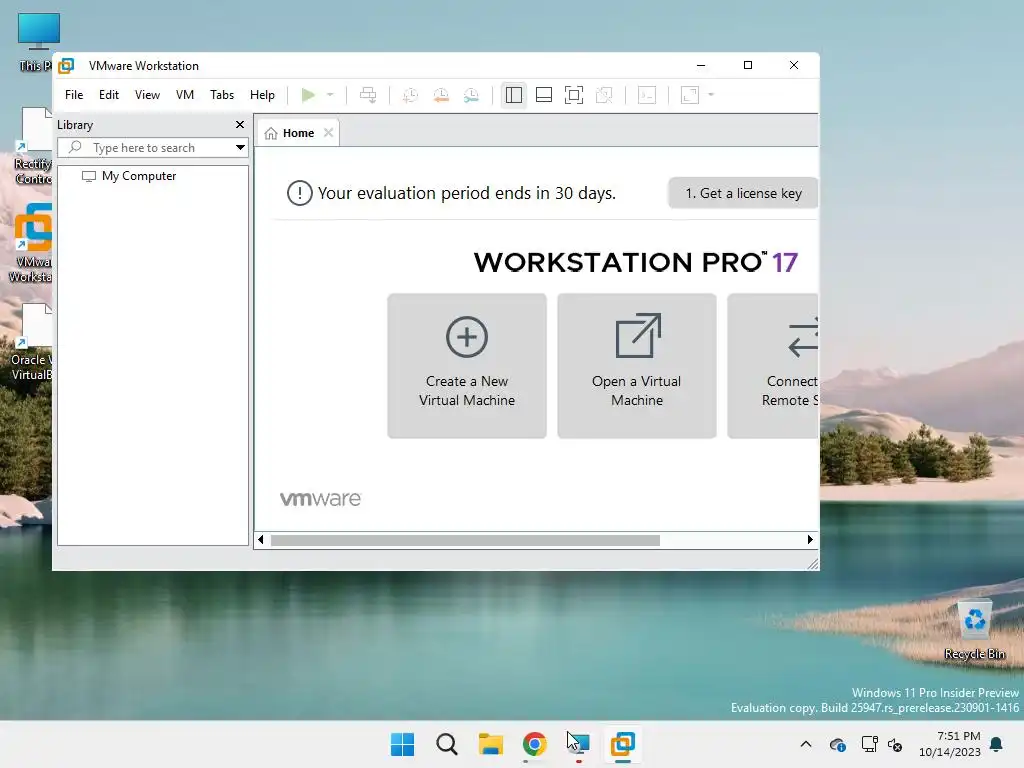Screen dimensions: 1024x768
Task: Expand the library search filter dropdown
Action: [x=240, y=148]
